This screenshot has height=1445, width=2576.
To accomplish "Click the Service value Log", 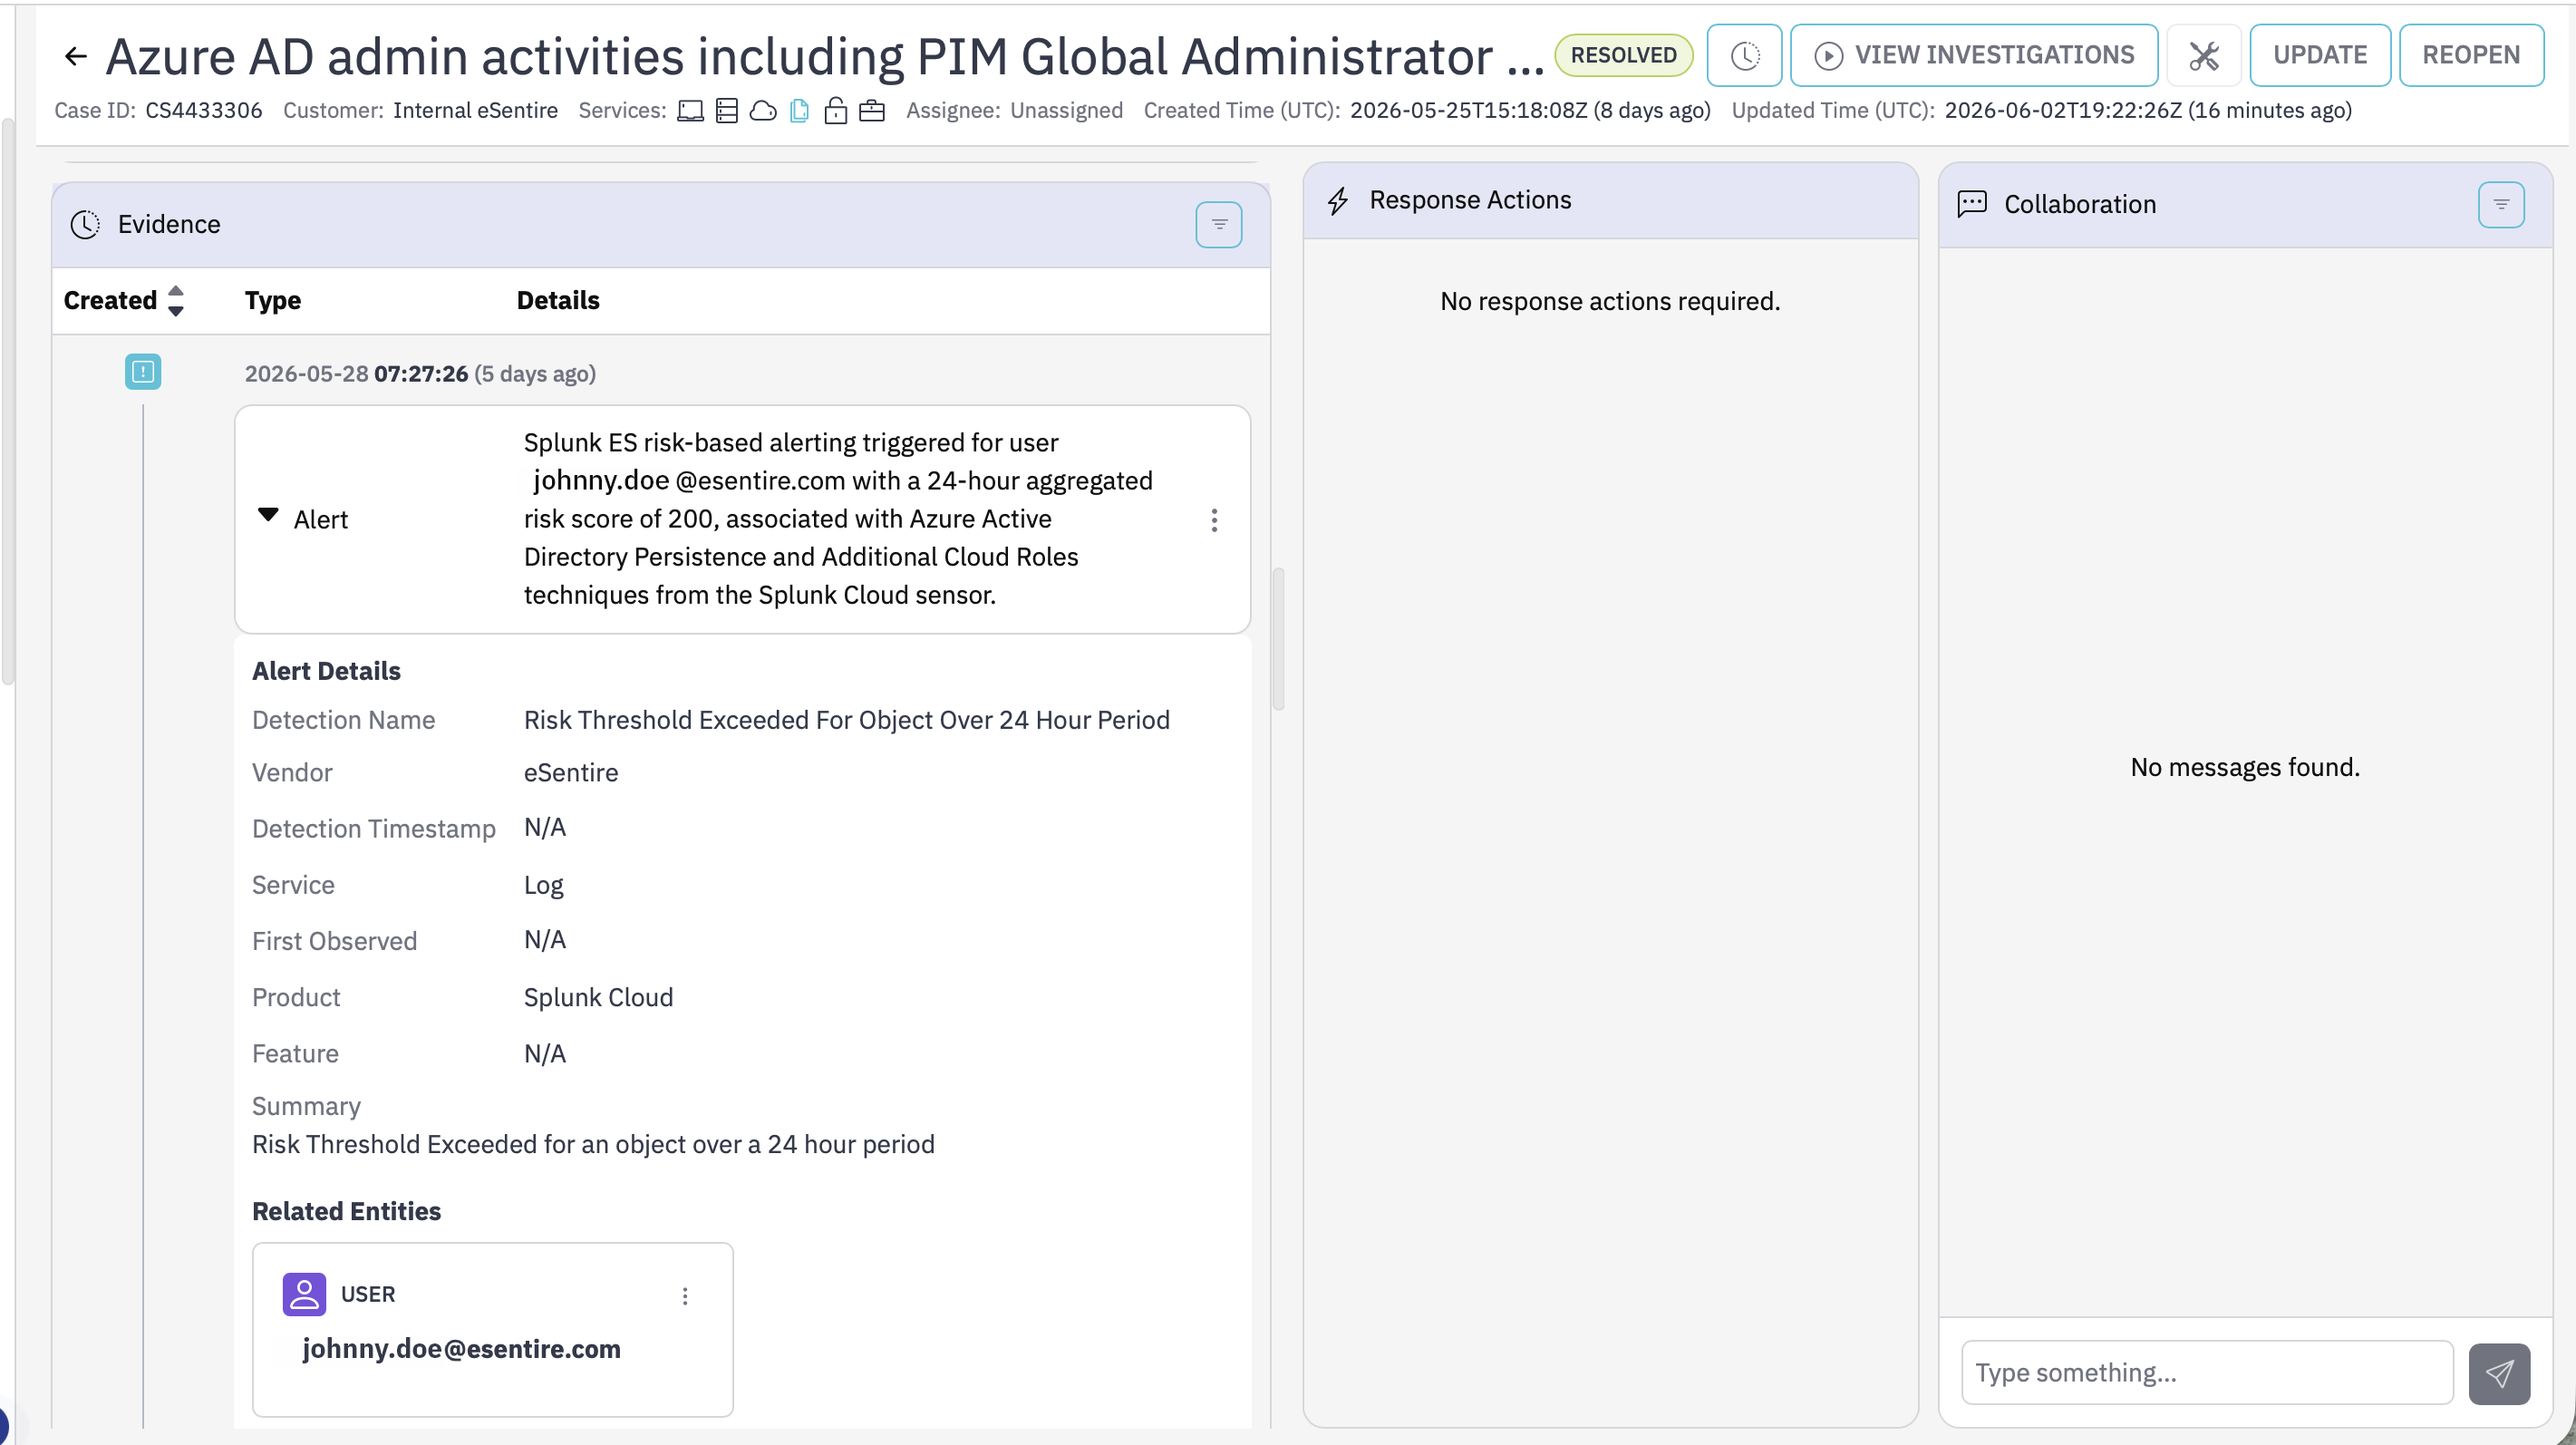I will [543, 885].
